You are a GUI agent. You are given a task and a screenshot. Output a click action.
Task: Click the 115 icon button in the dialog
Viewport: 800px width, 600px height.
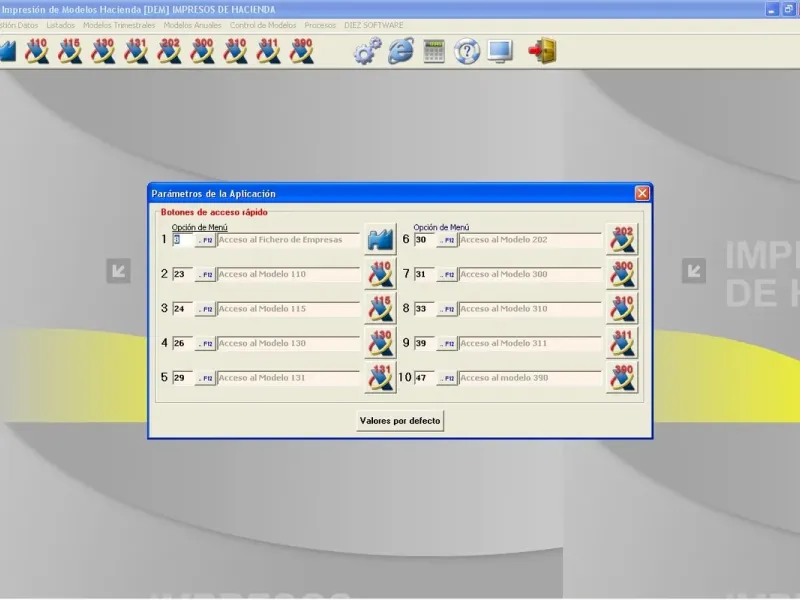[x=381, y=309]
